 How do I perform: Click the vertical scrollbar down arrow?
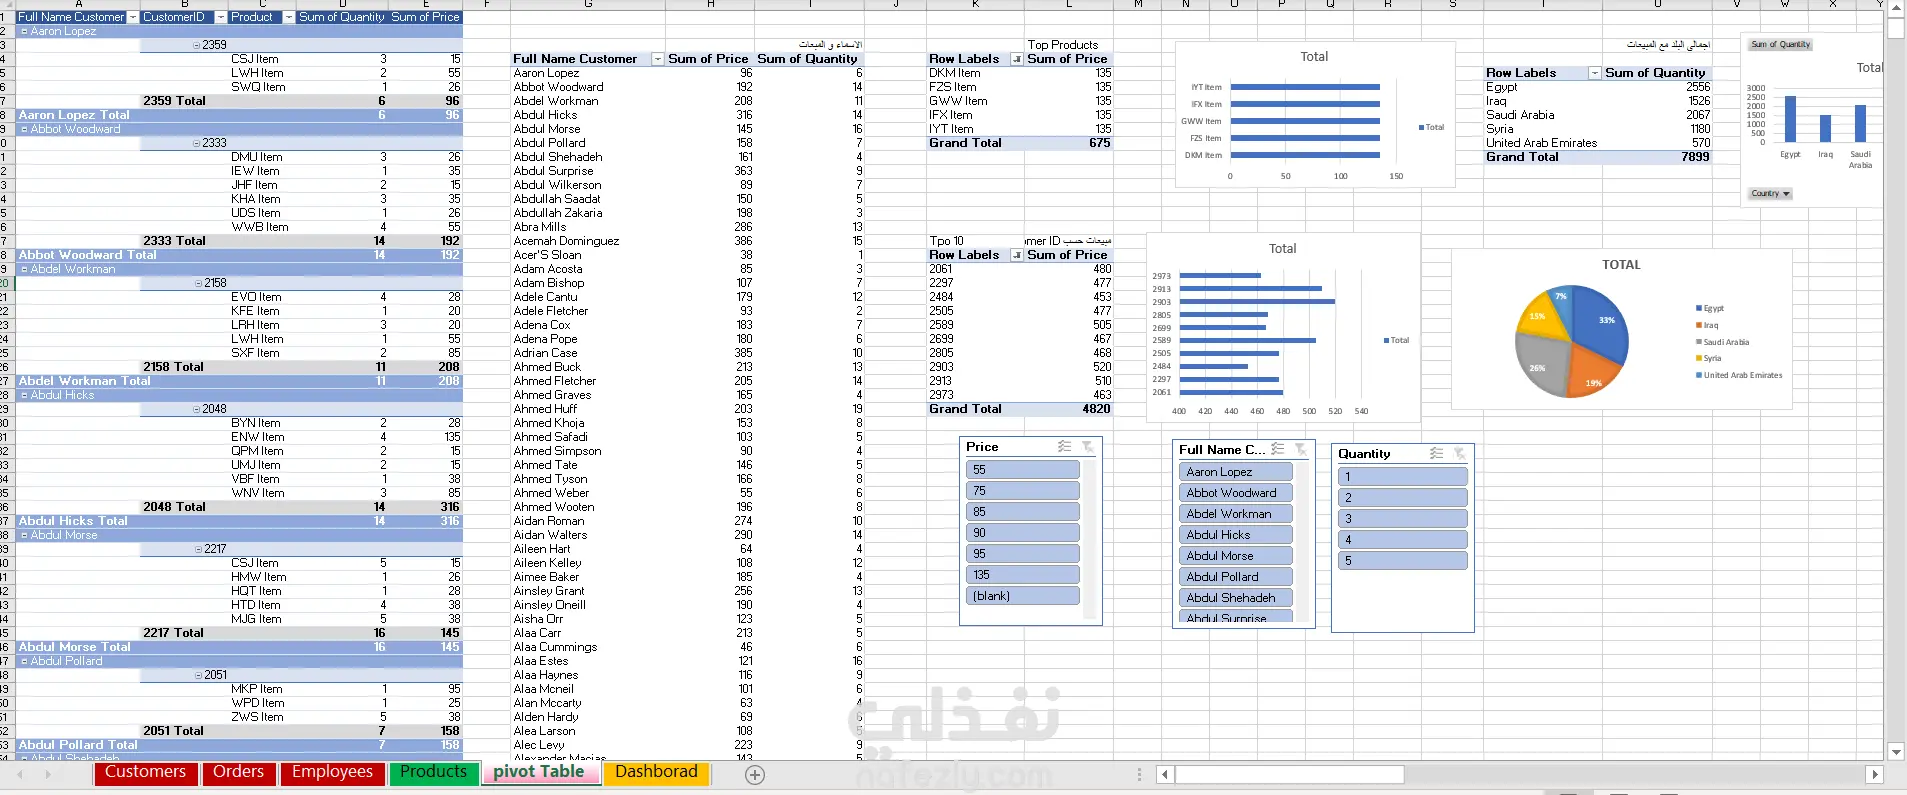(1896, 752)
